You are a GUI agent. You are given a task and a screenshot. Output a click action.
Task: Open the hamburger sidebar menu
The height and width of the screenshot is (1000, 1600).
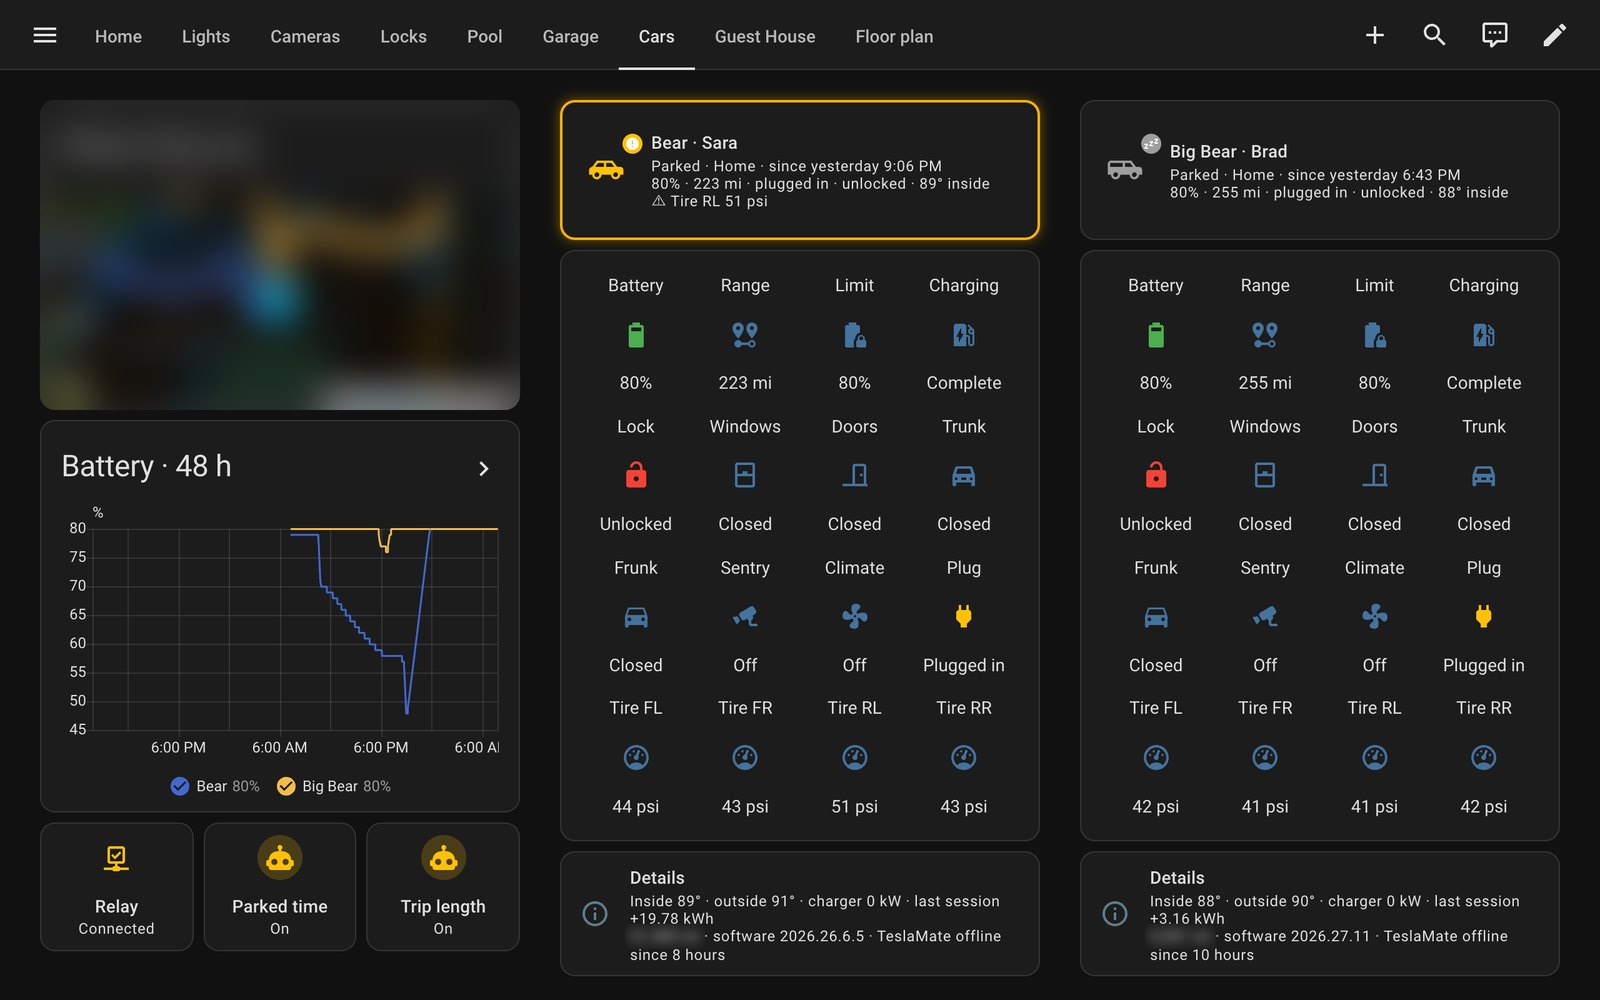(x=45, y=35)
